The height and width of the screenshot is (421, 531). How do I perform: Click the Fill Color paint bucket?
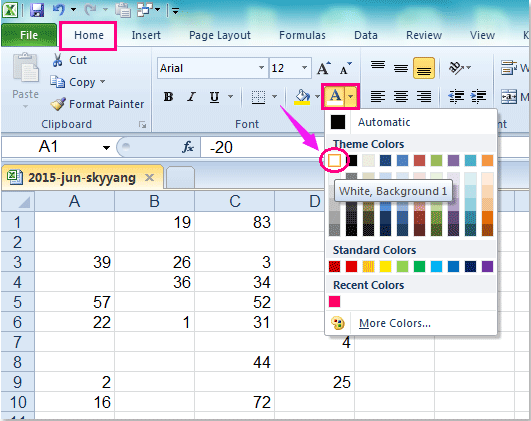[302, 97]
